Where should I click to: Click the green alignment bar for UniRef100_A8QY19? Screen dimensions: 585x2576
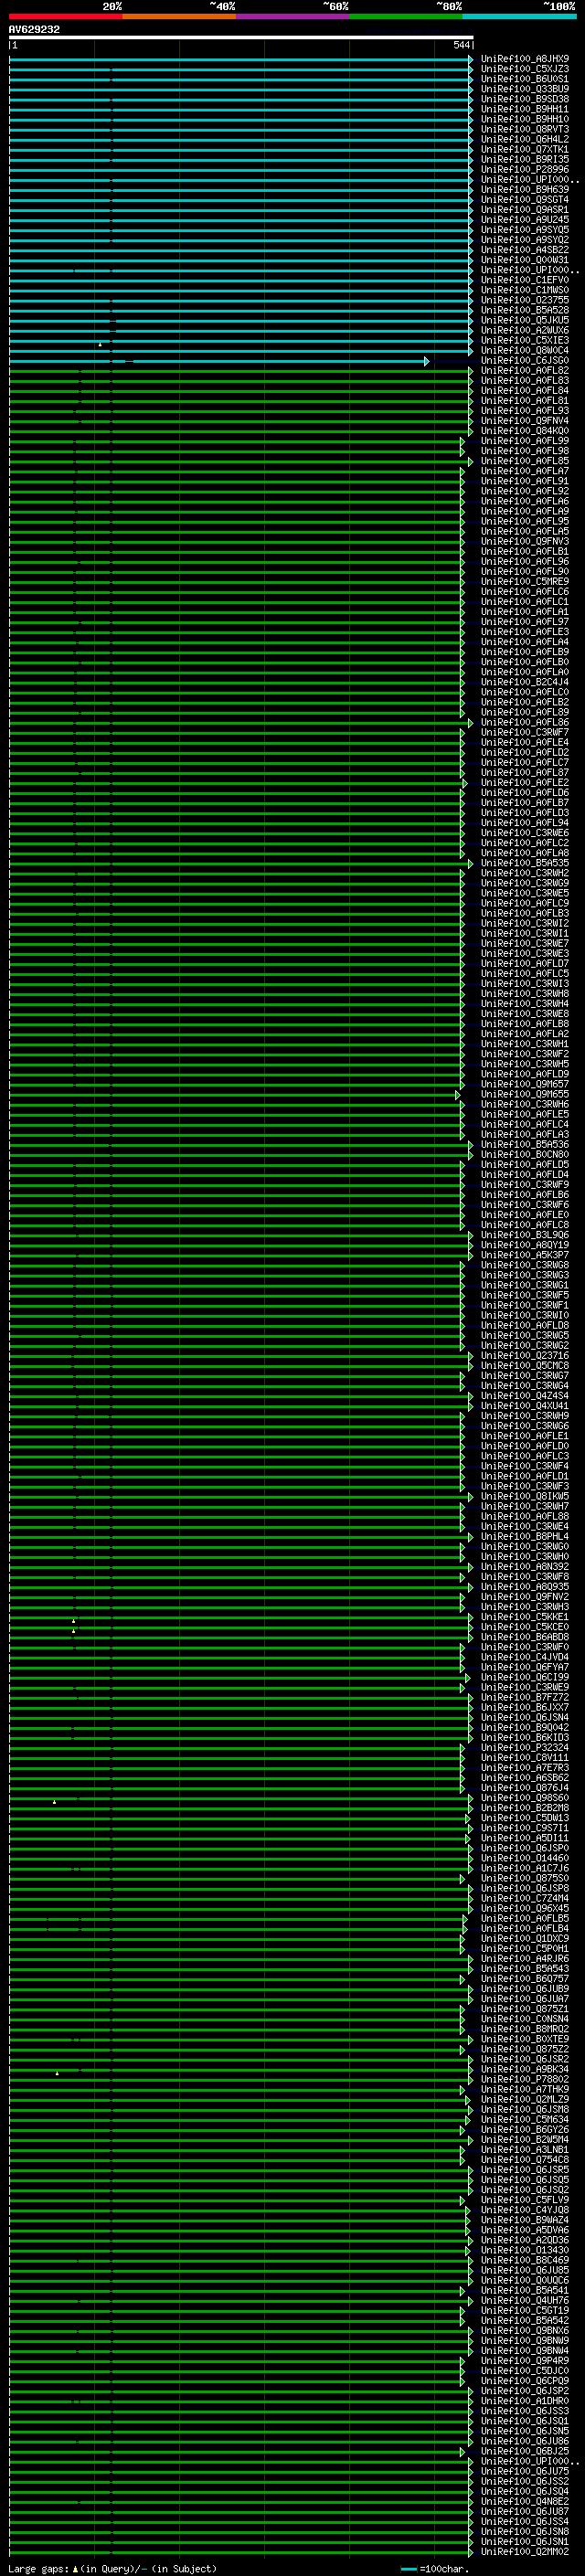tap(240, 1246)
